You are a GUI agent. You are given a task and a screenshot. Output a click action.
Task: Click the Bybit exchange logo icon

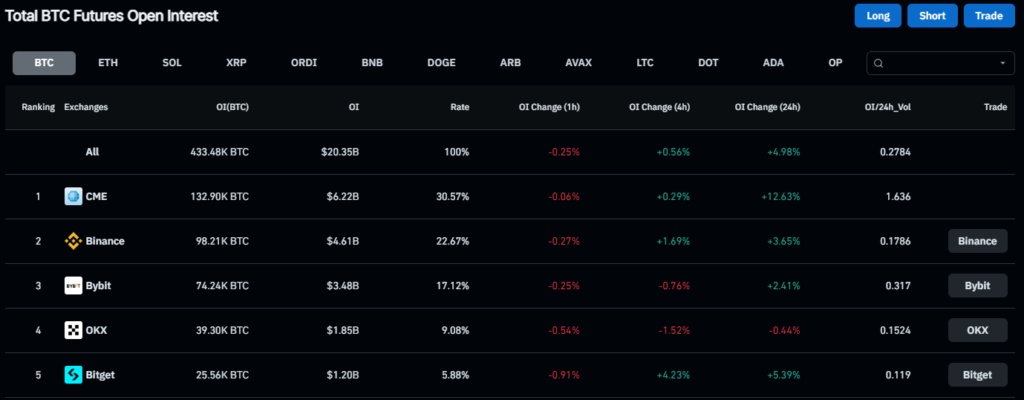72,285
